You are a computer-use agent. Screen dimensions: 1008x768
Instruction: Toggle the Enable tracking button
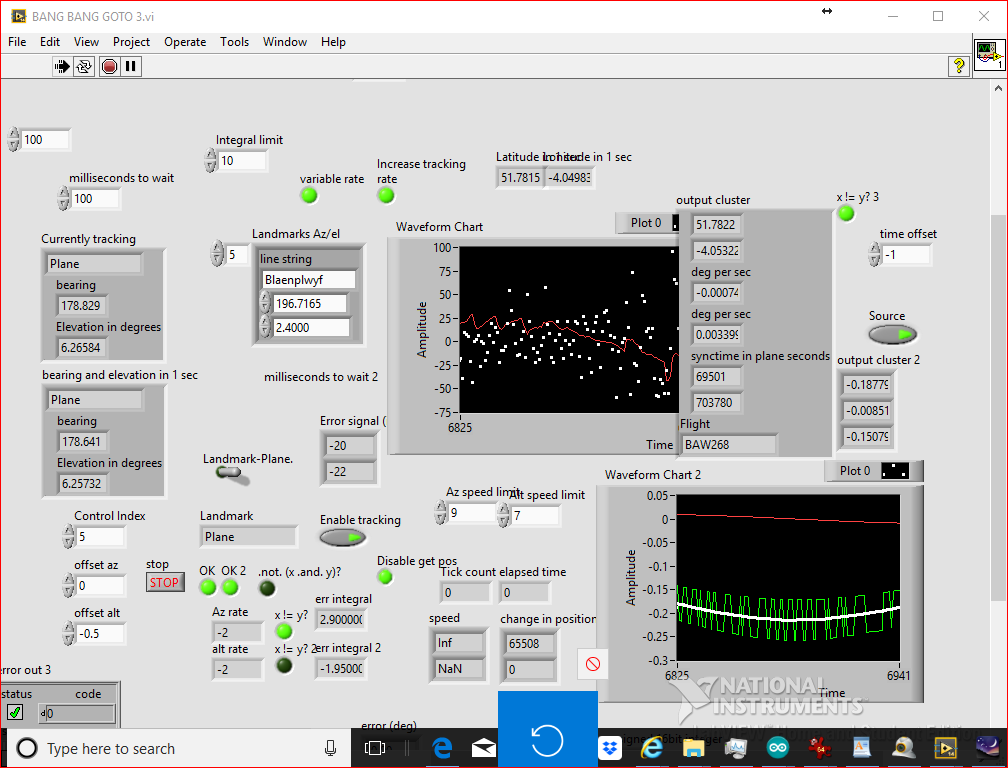pos(343,538)
